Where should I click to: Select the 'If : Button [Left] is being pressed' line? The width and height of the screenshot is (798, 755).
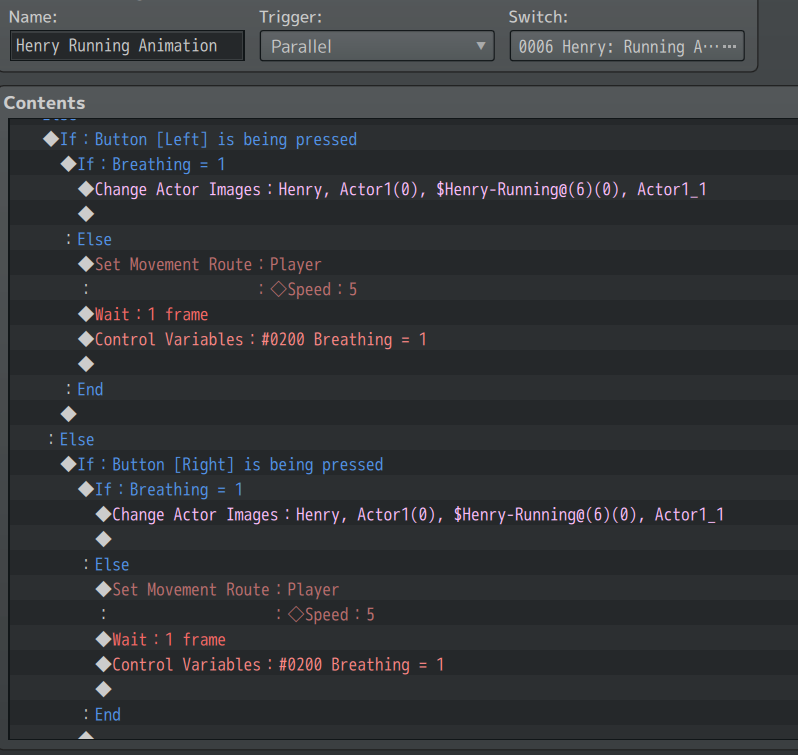click(x=404, y=139)
